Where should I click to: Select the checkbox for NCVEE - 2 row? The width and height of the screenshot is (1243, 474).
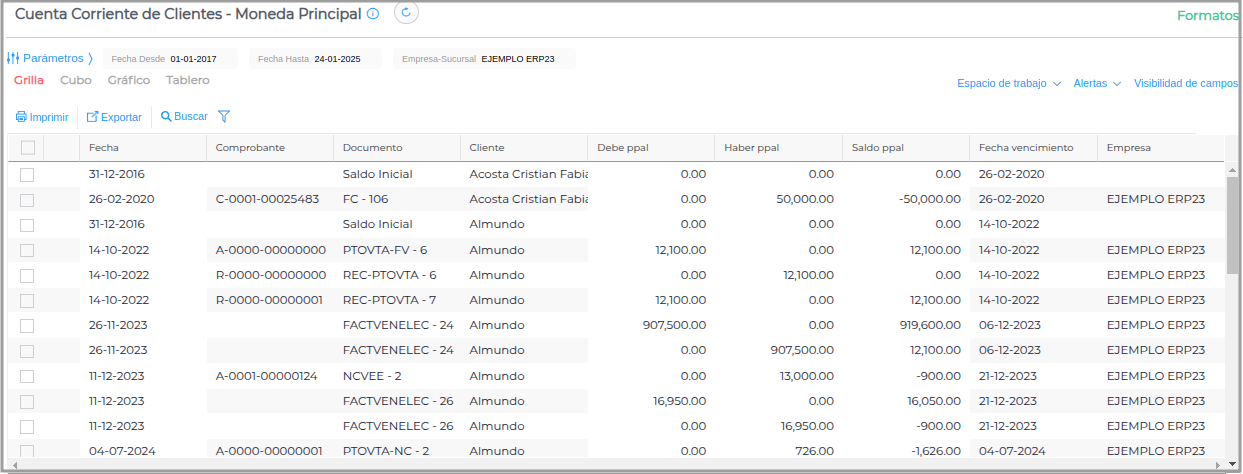27,376
